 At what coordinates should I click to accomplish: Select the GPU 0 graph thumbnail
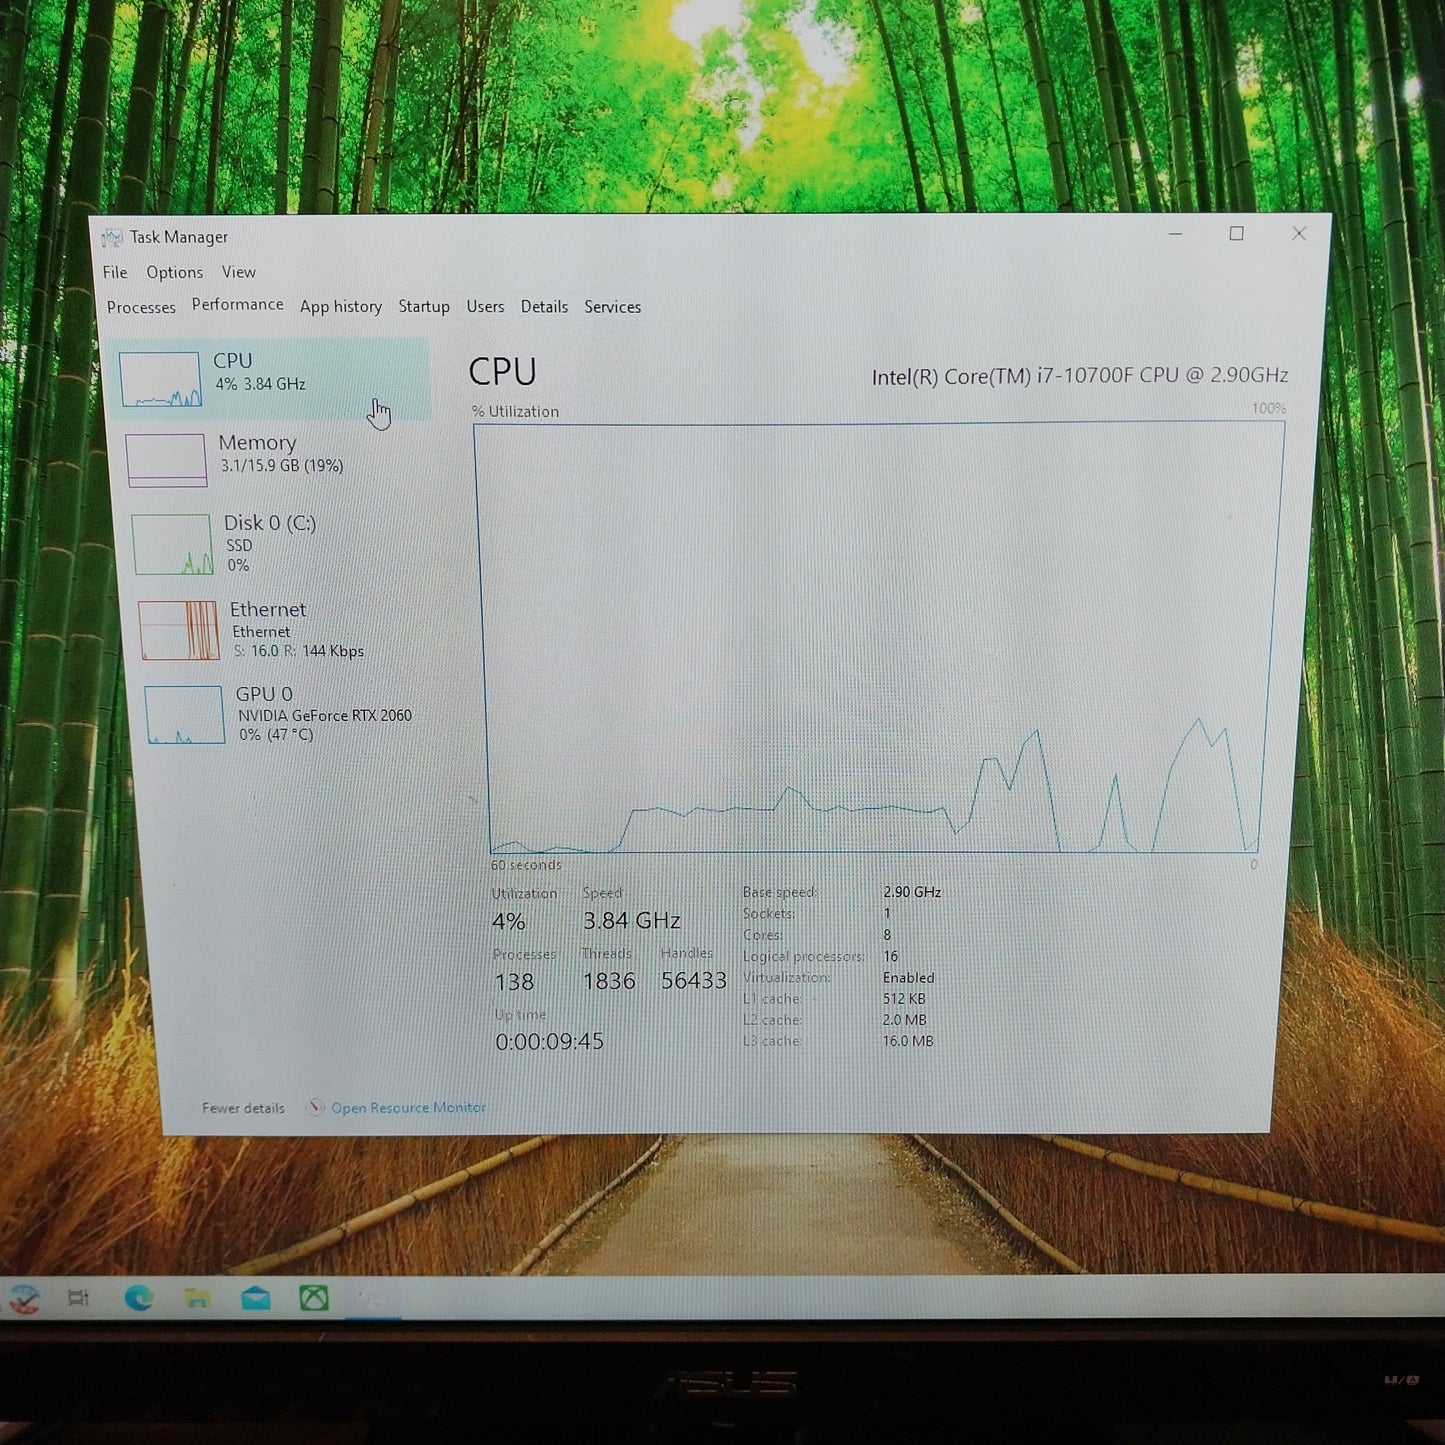point(184,714)
